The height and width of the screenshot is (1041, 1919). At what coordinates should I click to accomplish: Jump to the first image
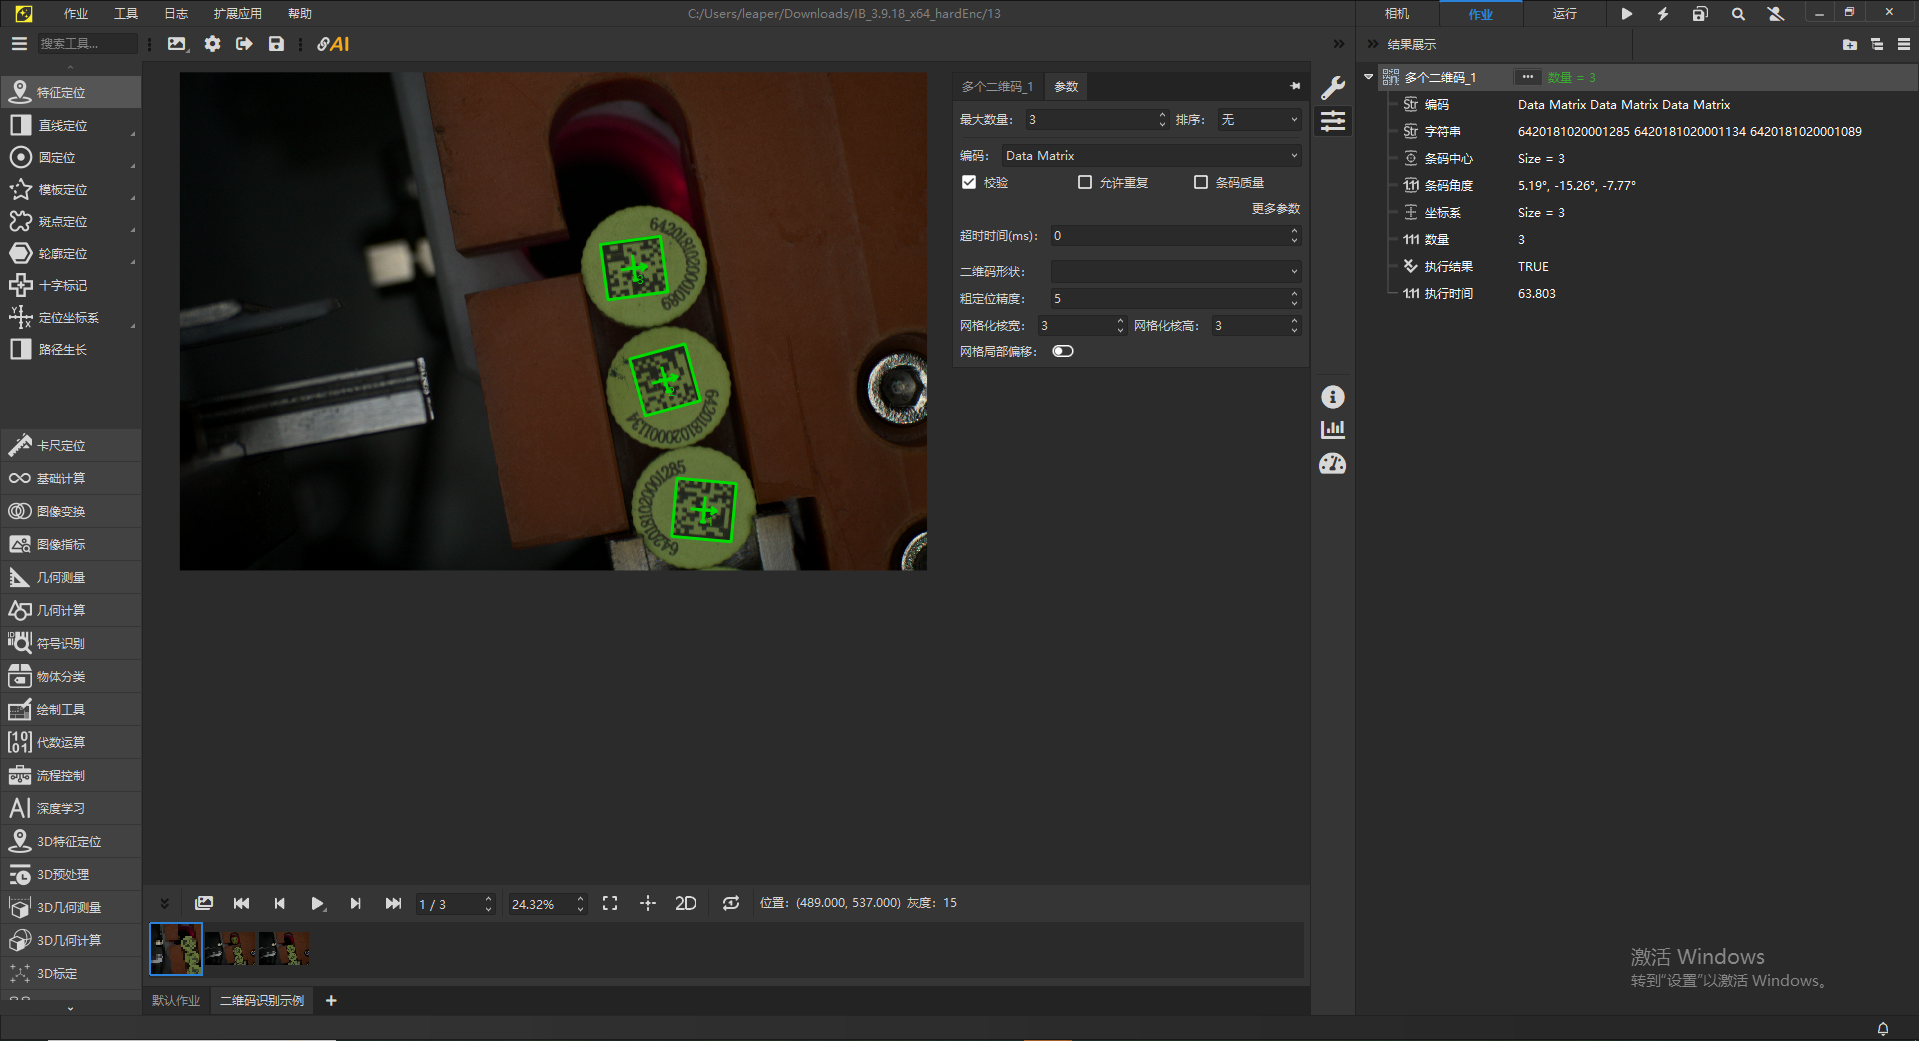[x=242, y=903]
